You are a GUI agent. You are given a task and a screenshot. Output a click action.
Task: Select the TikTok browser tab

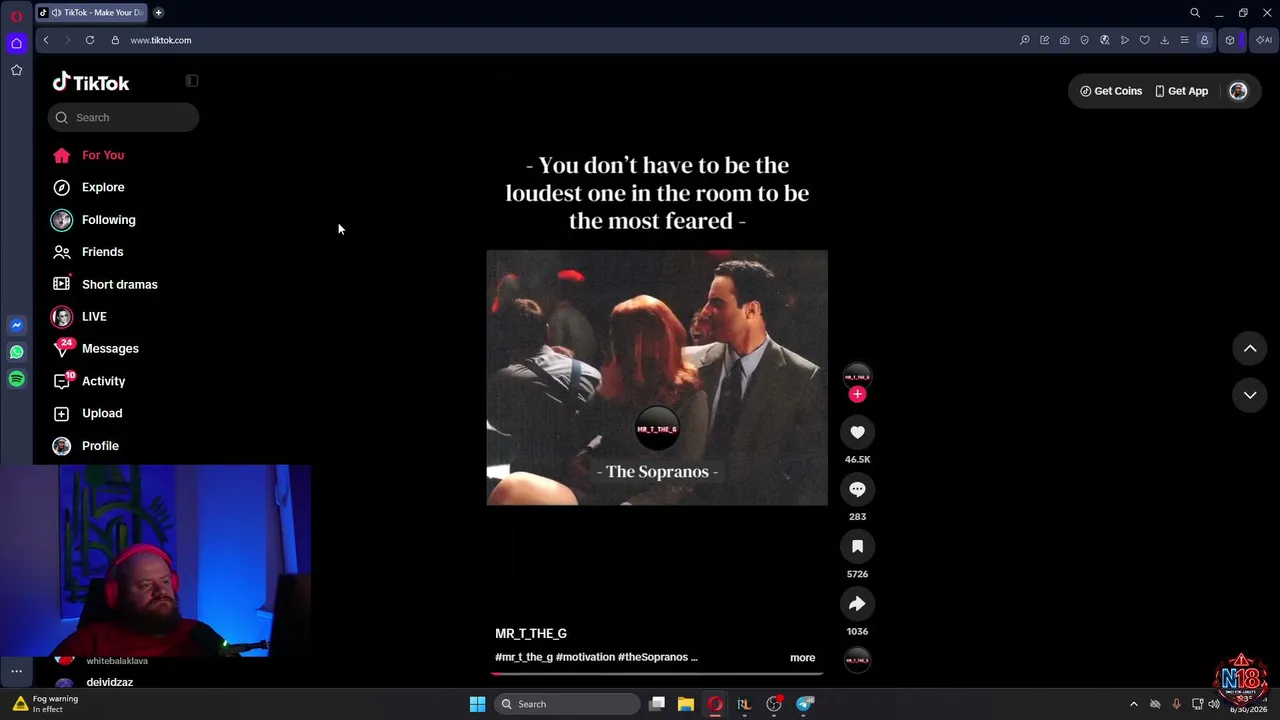[92, 13]
